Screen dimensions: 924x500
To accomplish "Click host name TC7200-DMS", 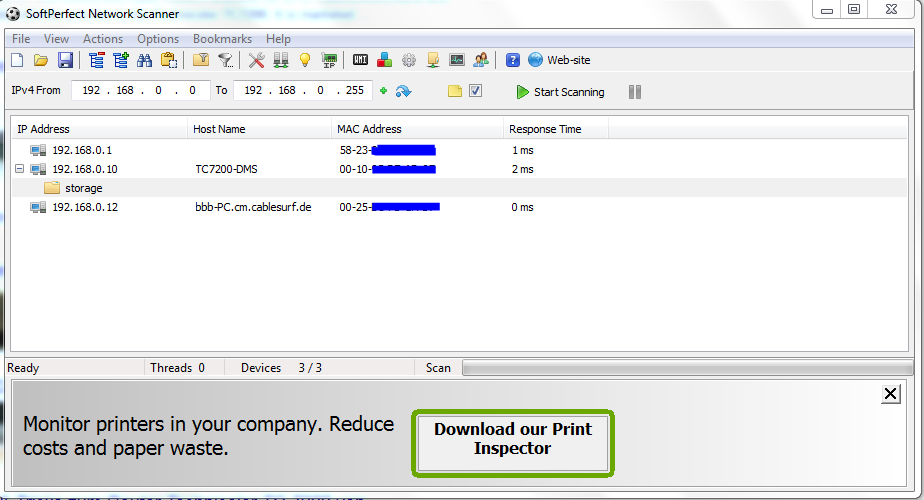I will (226, 169).
